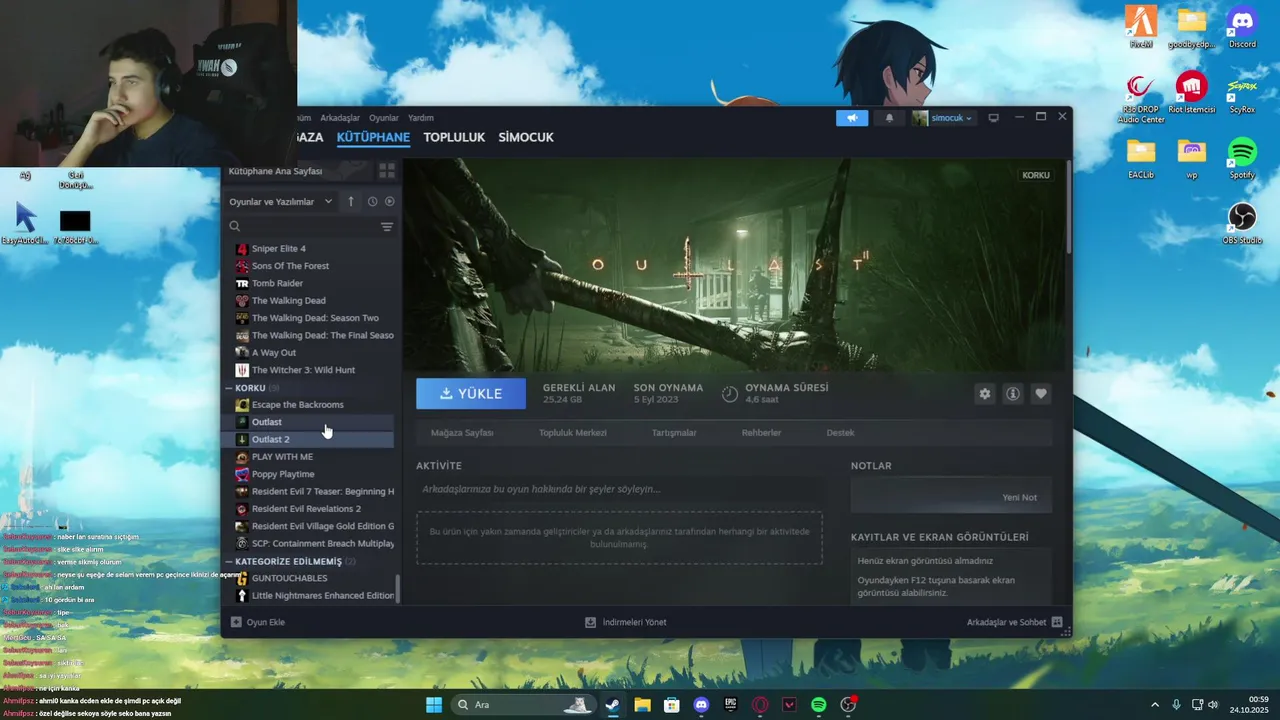Open the Oyunlar menu
This screenshot has height=720, width=1280.
coord(384,118)
